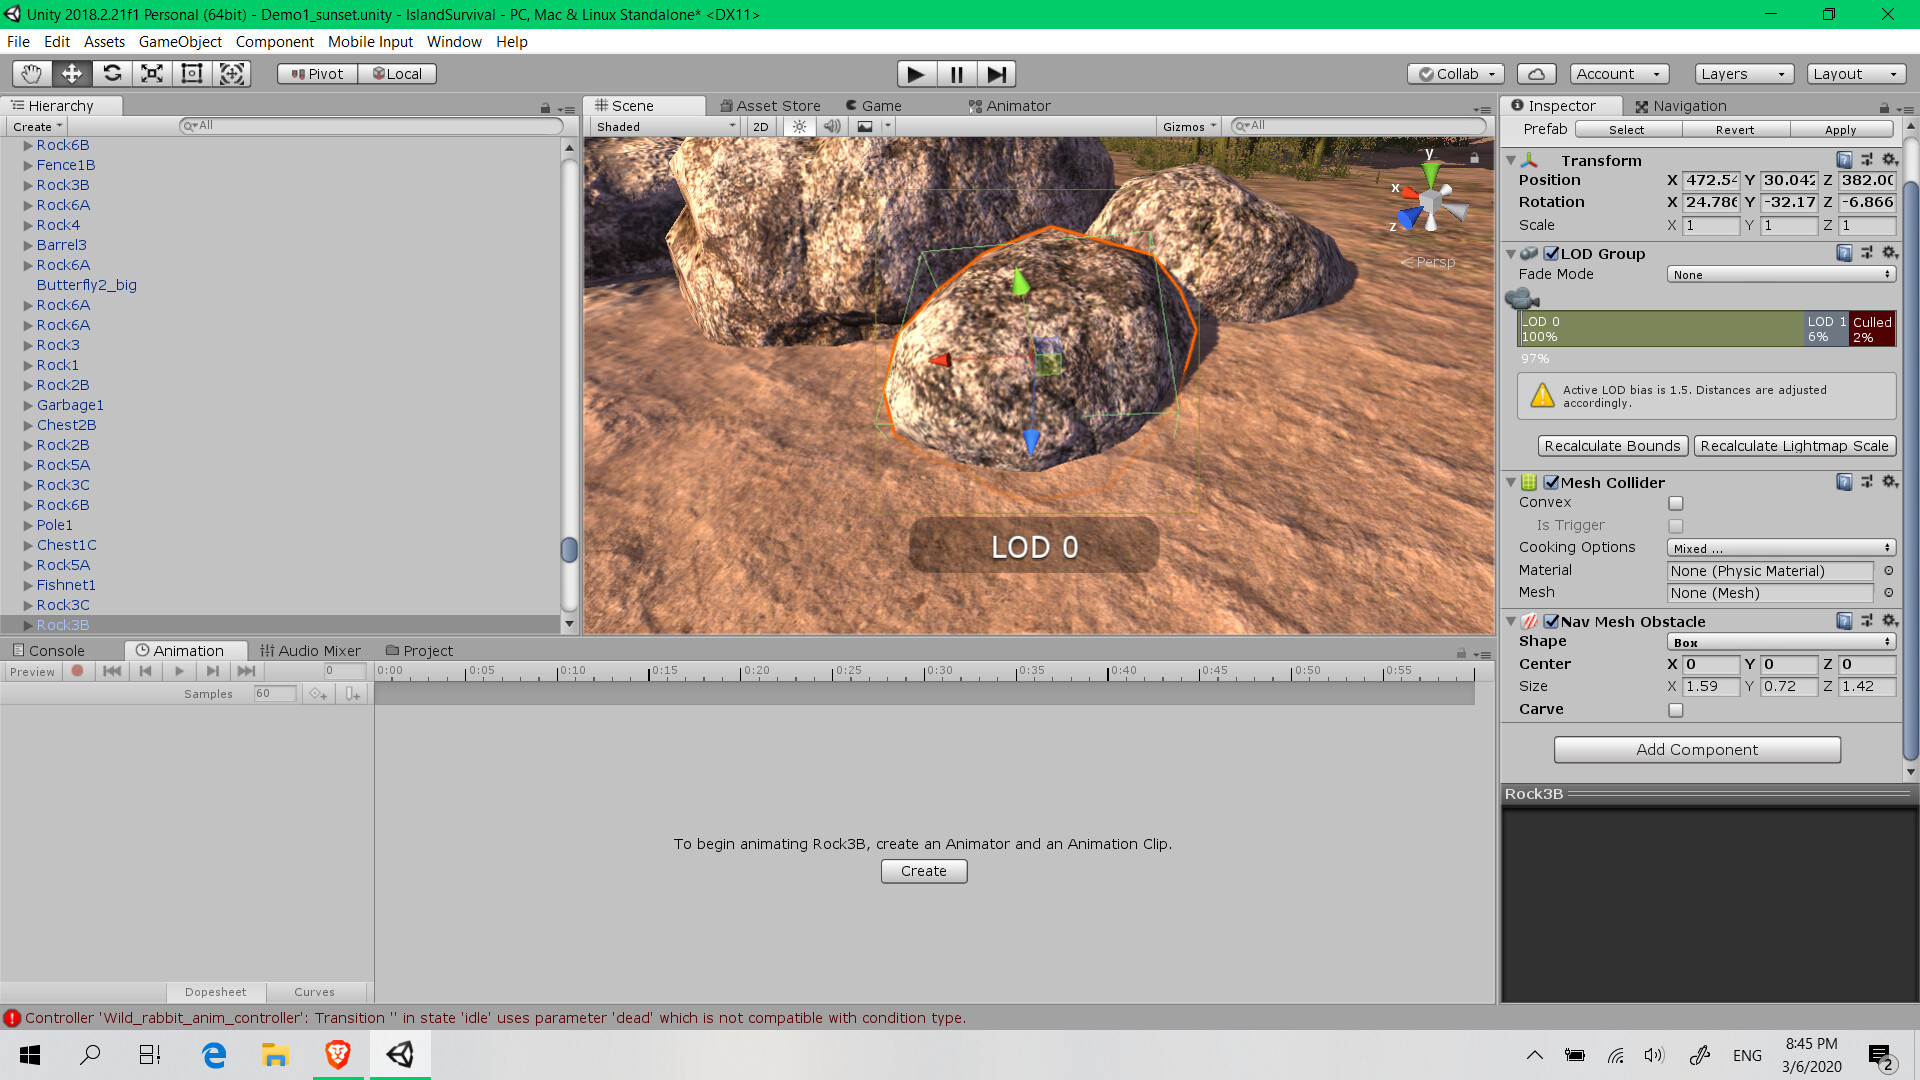Click the LOD 0 section of the LOD bar
This screenshot has width=1920, height=1080.
(x=1660, y=328)
